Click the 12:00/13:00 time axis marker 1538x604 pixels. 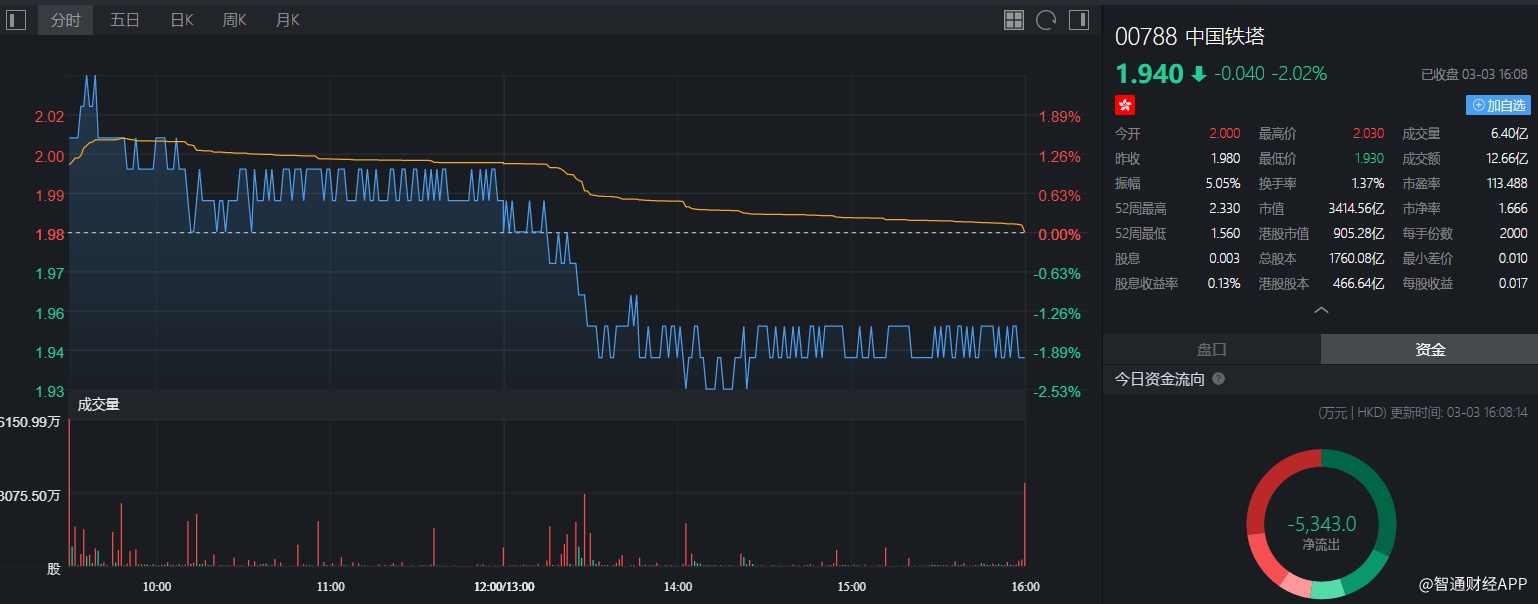(504, 587)
